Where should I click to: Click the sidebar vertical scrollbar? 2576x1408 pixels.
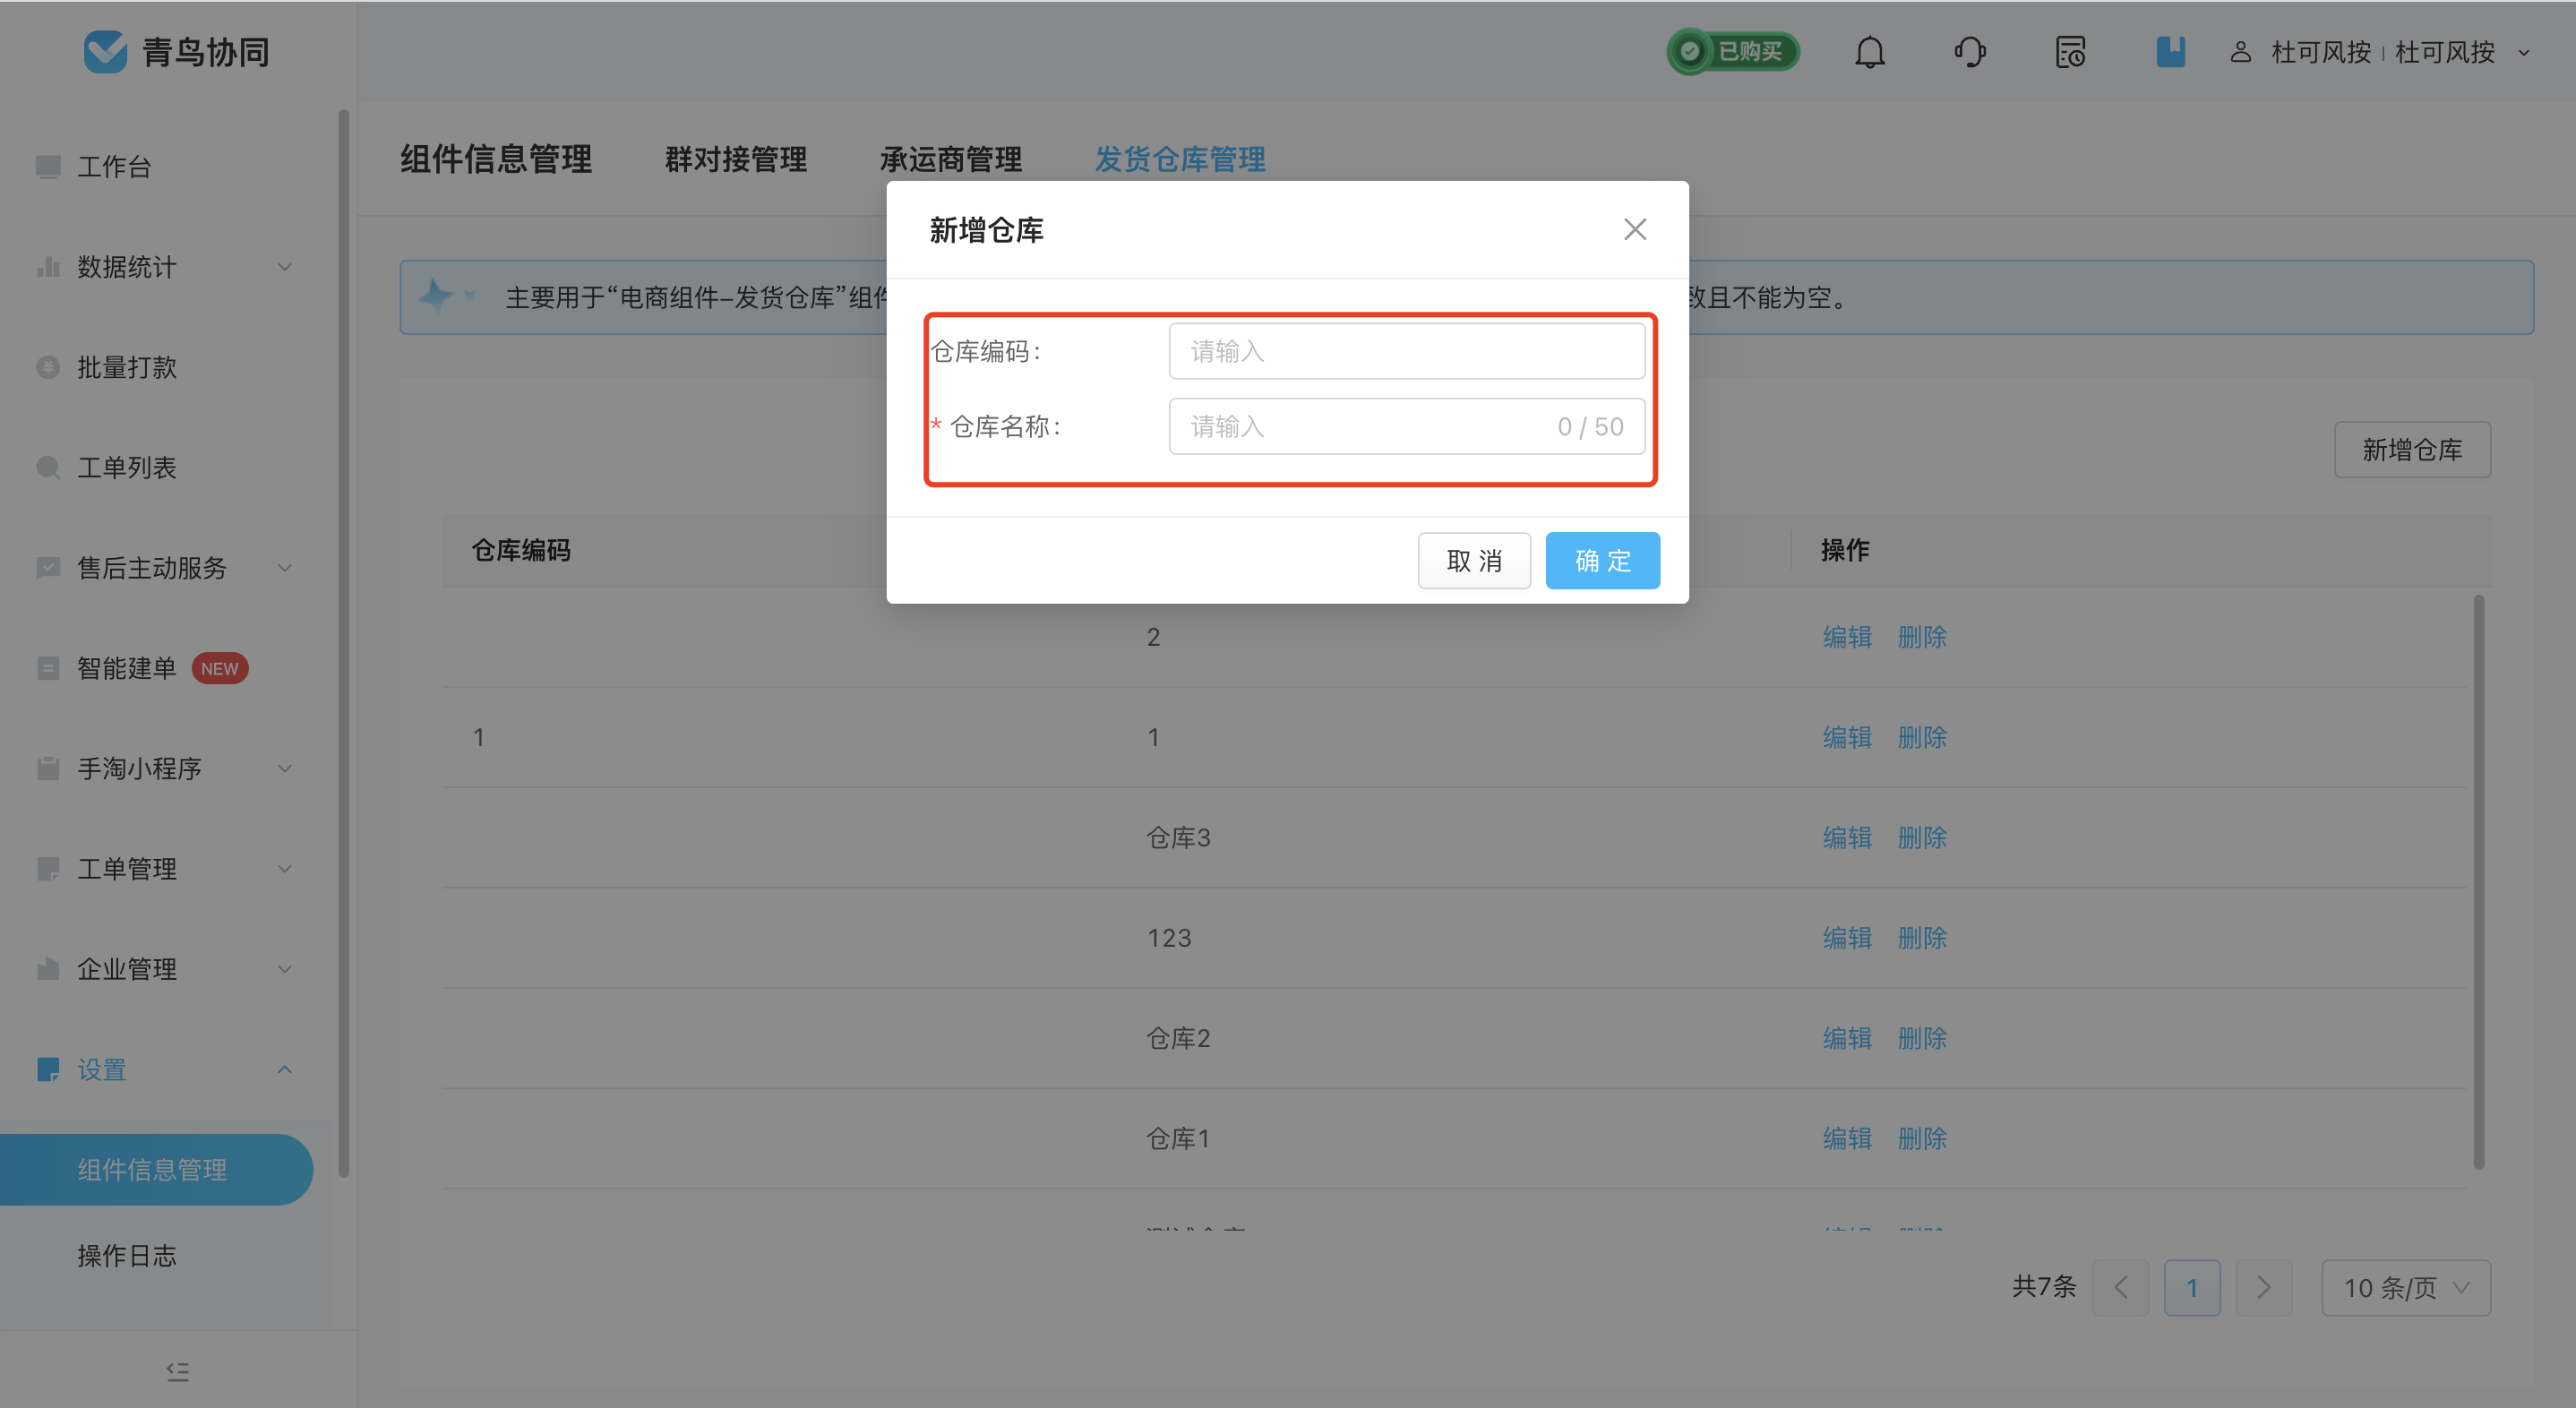point(344,643)
